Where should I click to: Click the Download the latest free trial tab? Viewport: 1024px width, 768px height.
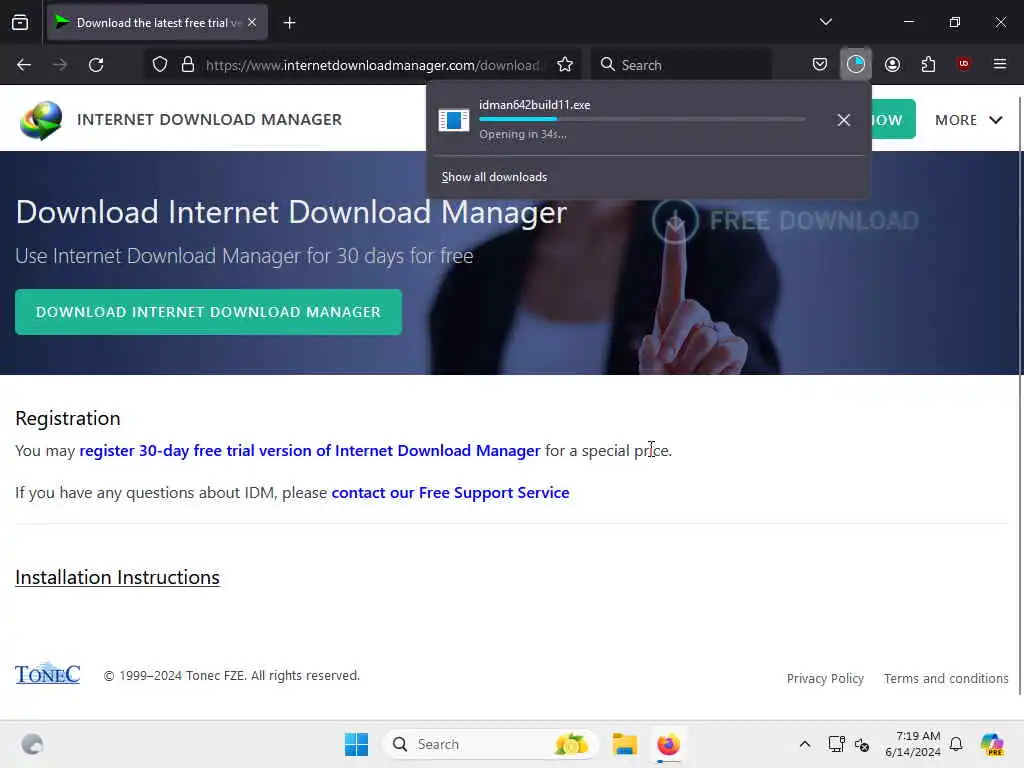(157, 23)
